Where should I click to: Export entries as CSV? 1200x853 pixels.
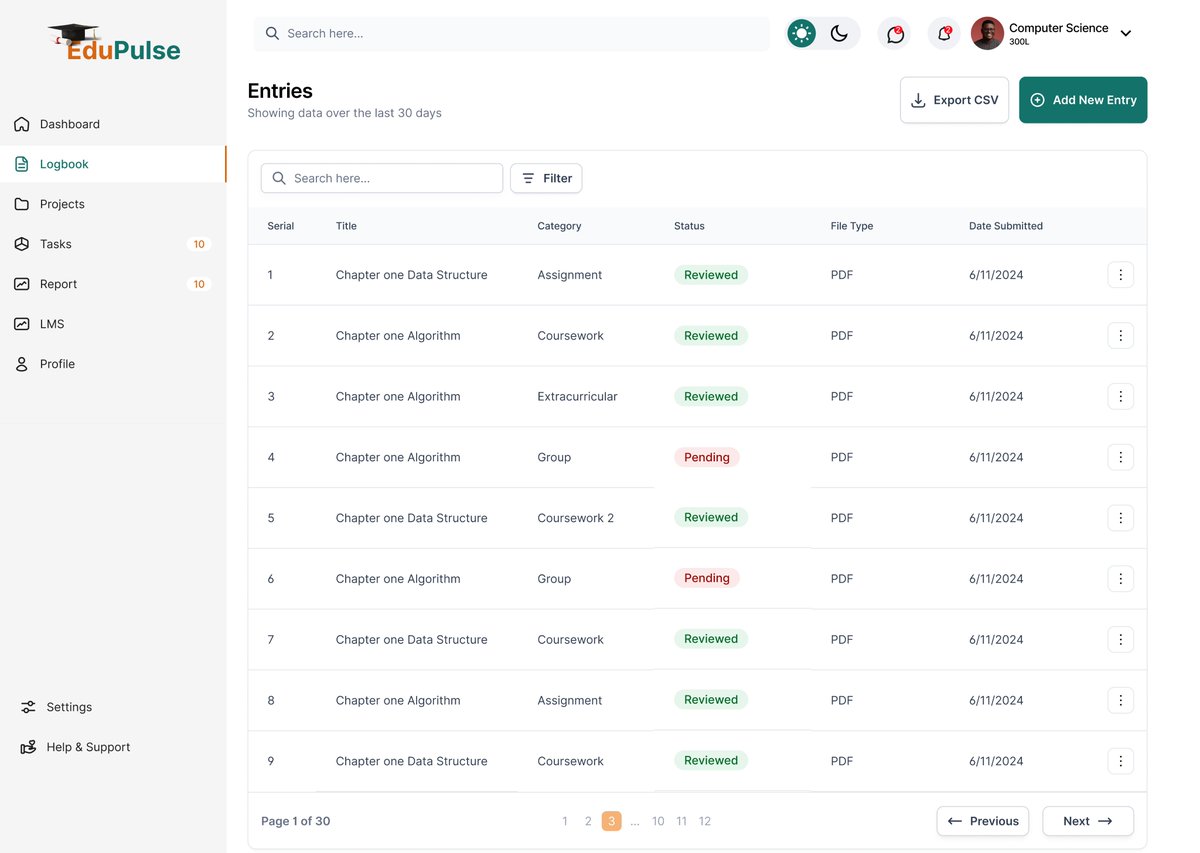point(954,100)
